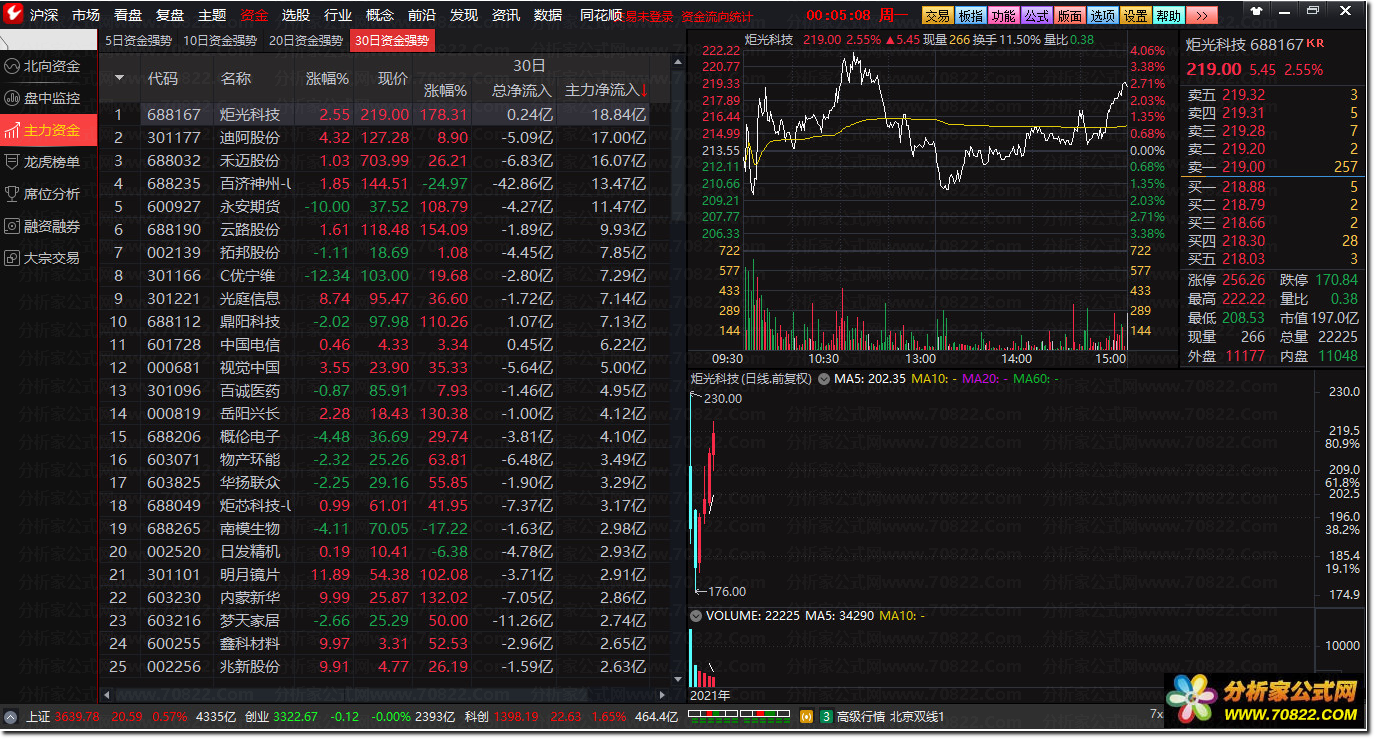Open the table column menu triangle
This screenshot has width=1376, height=739.
(120, 78)
